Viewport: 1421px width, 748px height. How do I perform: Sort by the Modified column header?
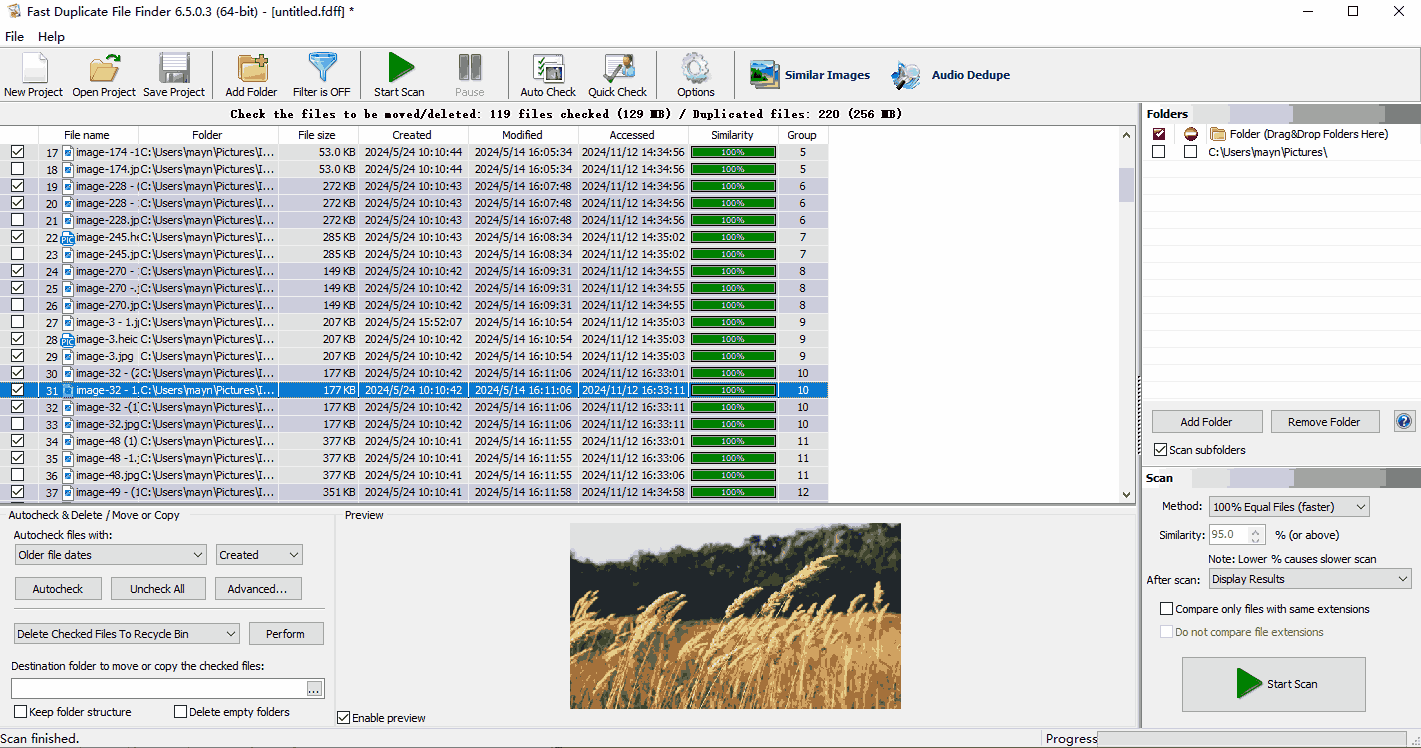point(522,135)
